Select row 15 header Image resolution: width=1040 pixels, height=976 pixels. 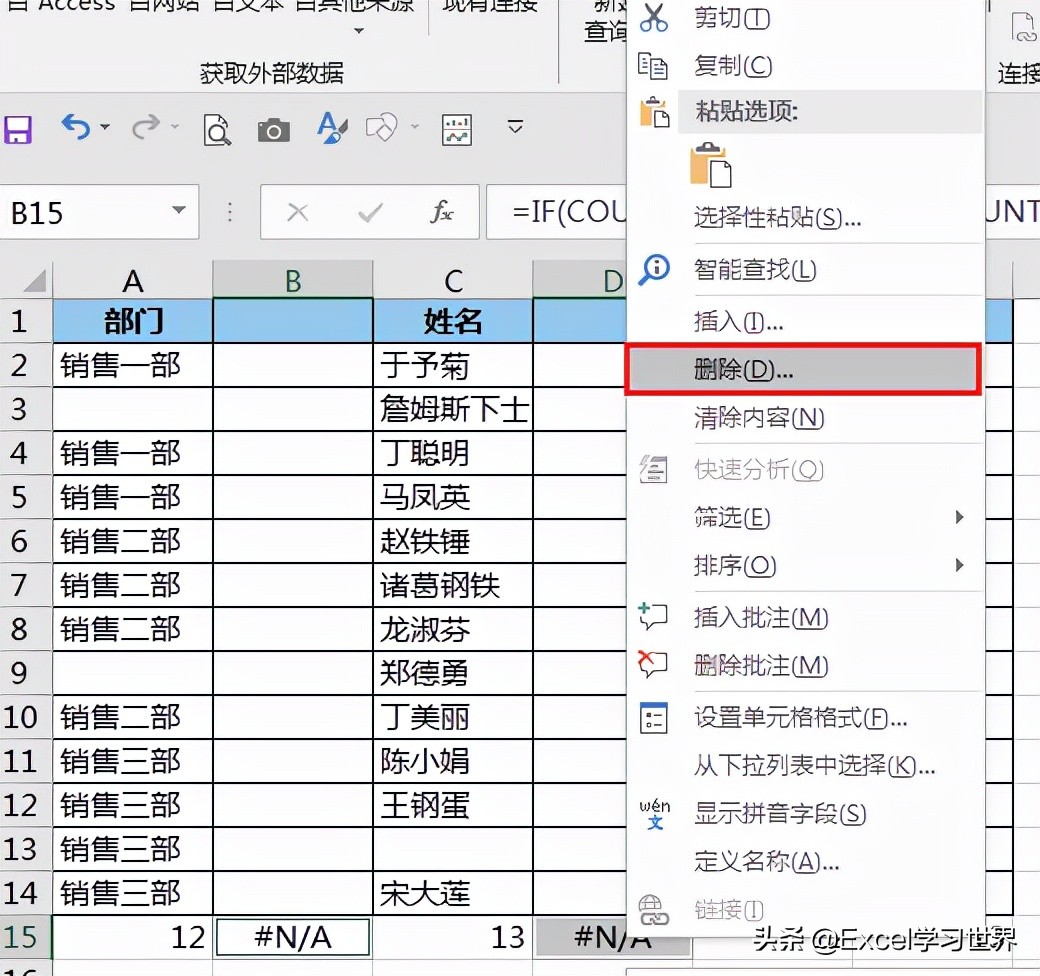click(25, 936)
